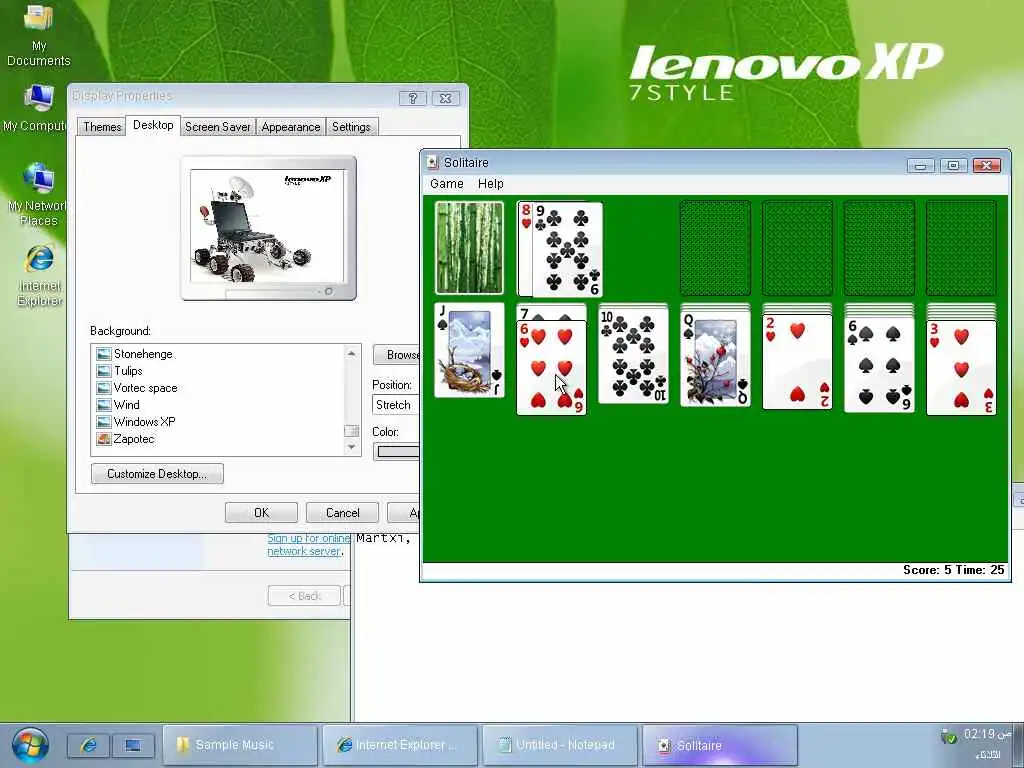
Task: Click Browse button in Display Properties
Action: pos(396,355)
